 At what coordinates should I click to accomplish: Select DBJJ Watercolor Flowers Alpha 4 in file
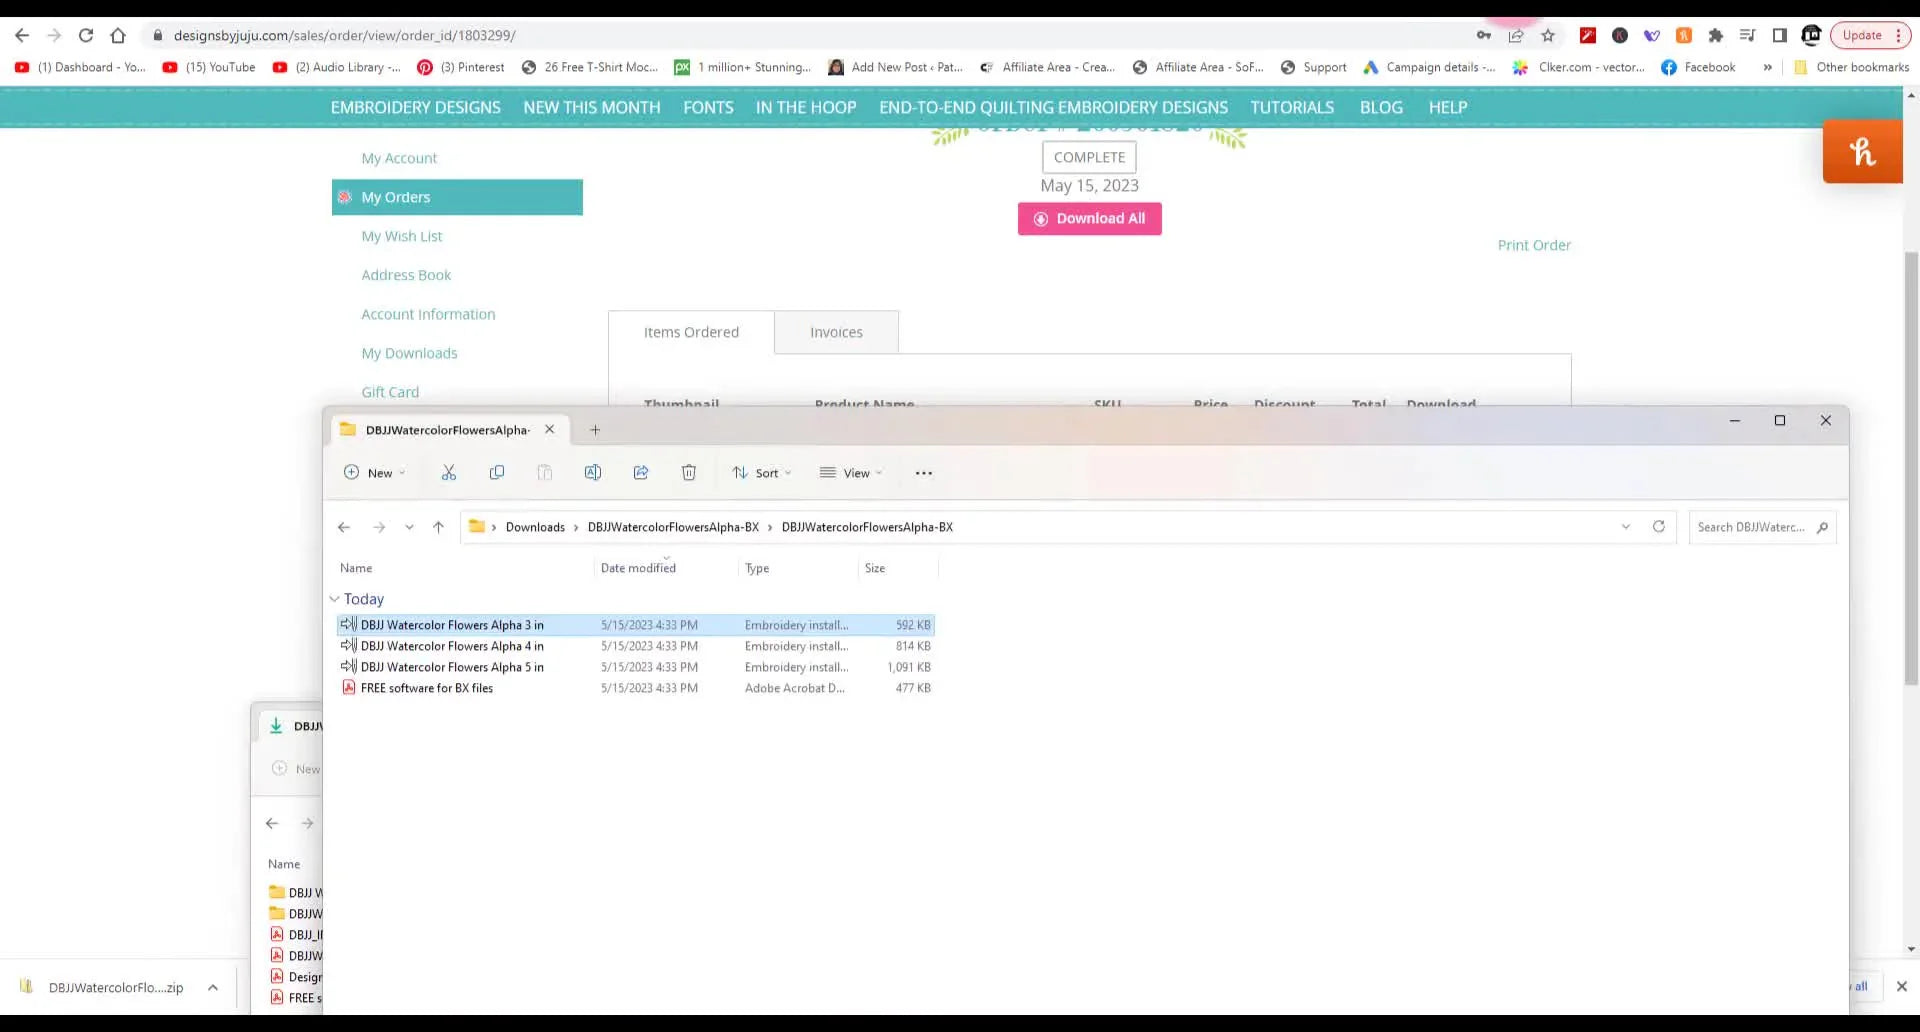[x=636, y=646]
